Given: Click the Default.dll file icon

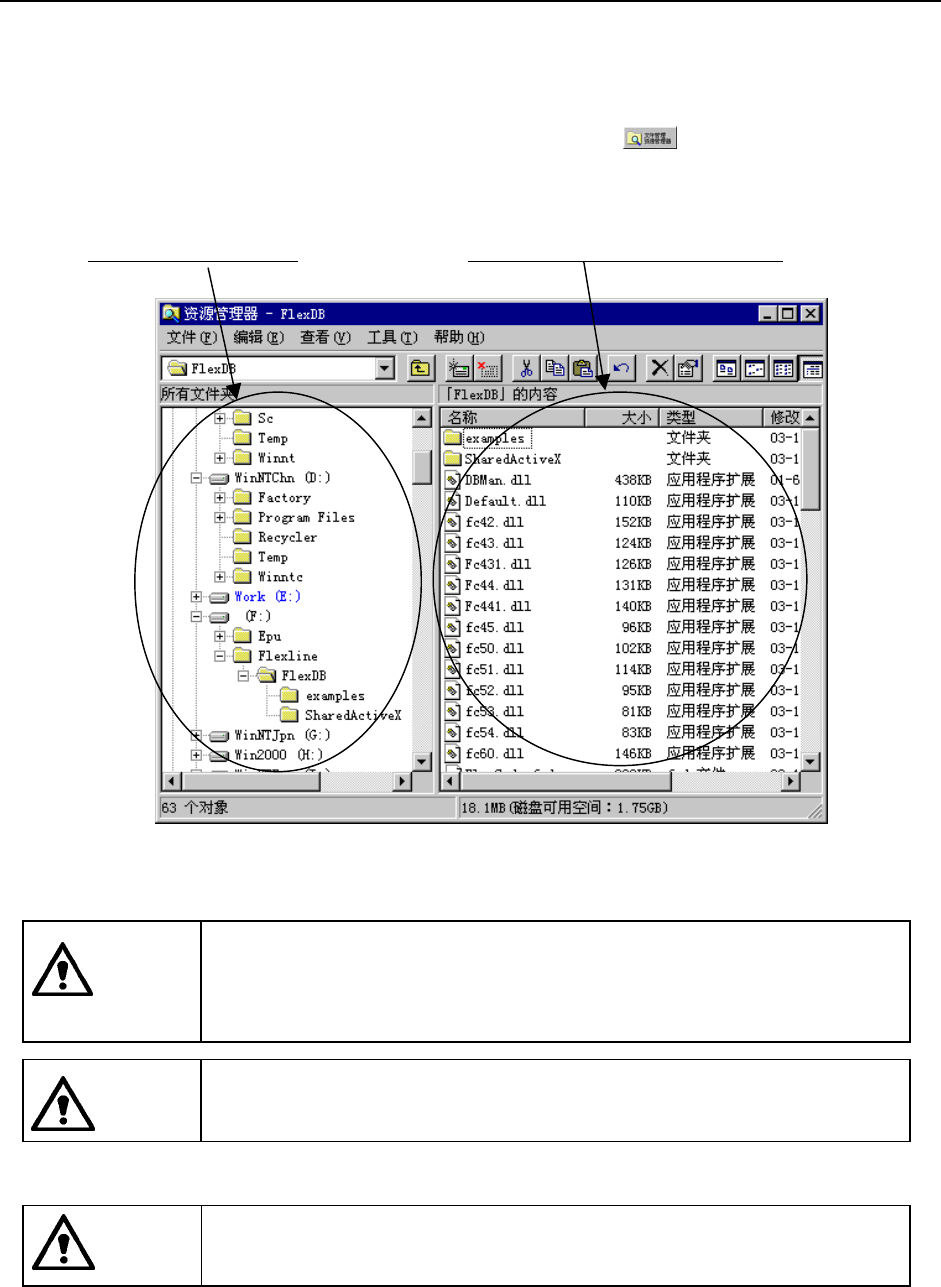Looking at the screenshot, I should [453, 501].
